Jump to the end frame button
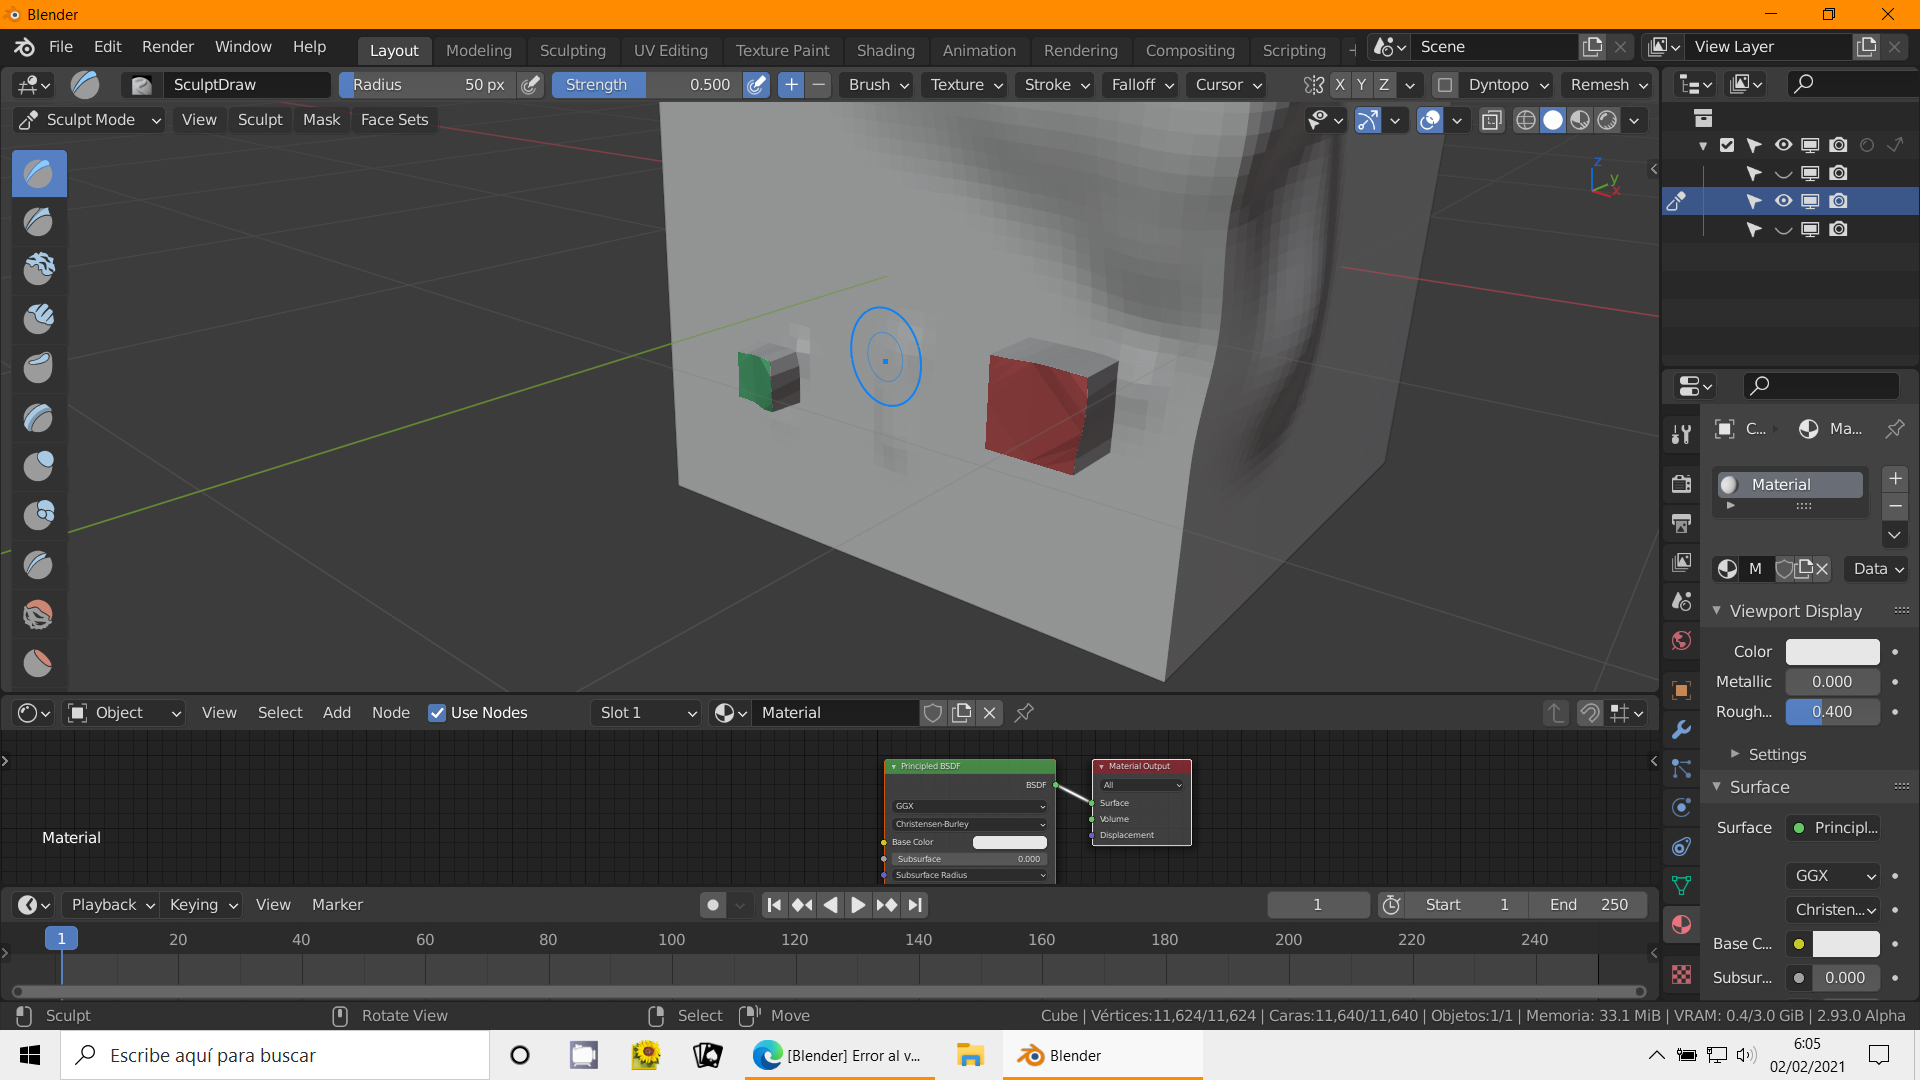Viewport: 1920px width, 1080px height. pos(915,905)
